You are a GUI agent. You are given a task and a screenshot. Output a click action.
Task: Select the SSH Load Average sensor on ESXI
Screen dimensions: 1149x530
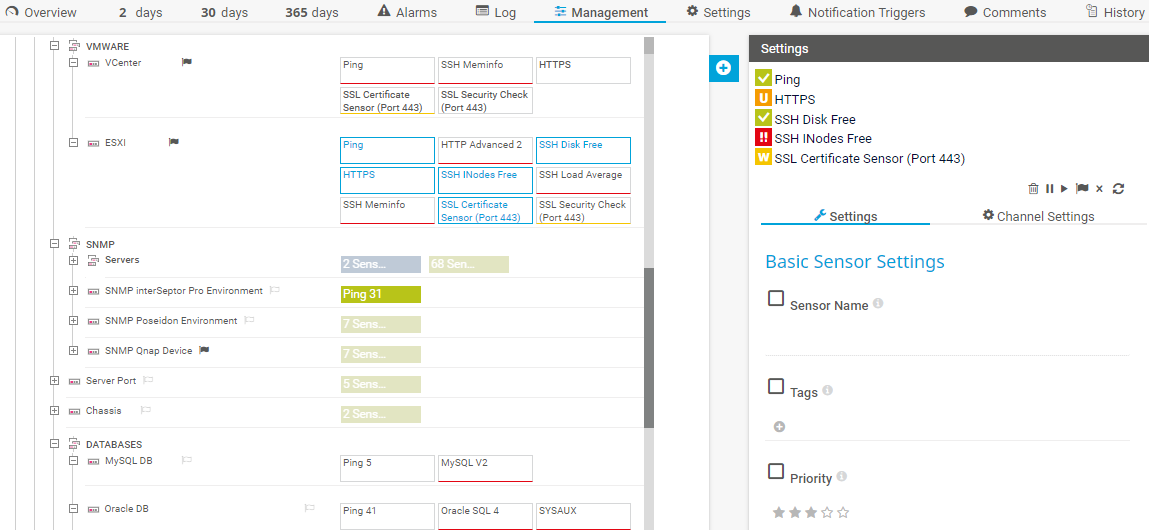(583, 180)
